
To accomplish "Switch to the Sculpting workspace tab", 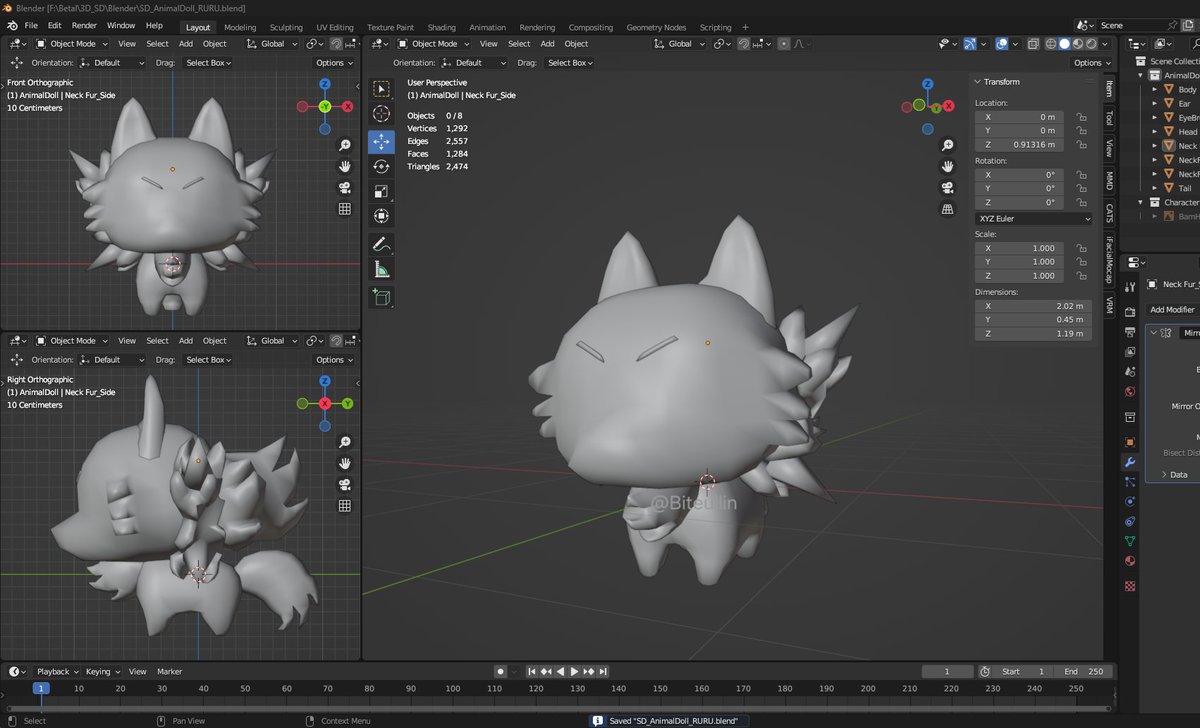I will click(x=286, y=27).
